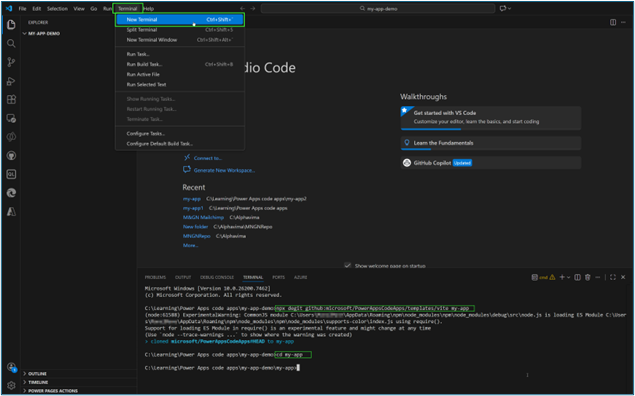Open the View menu

79,9
